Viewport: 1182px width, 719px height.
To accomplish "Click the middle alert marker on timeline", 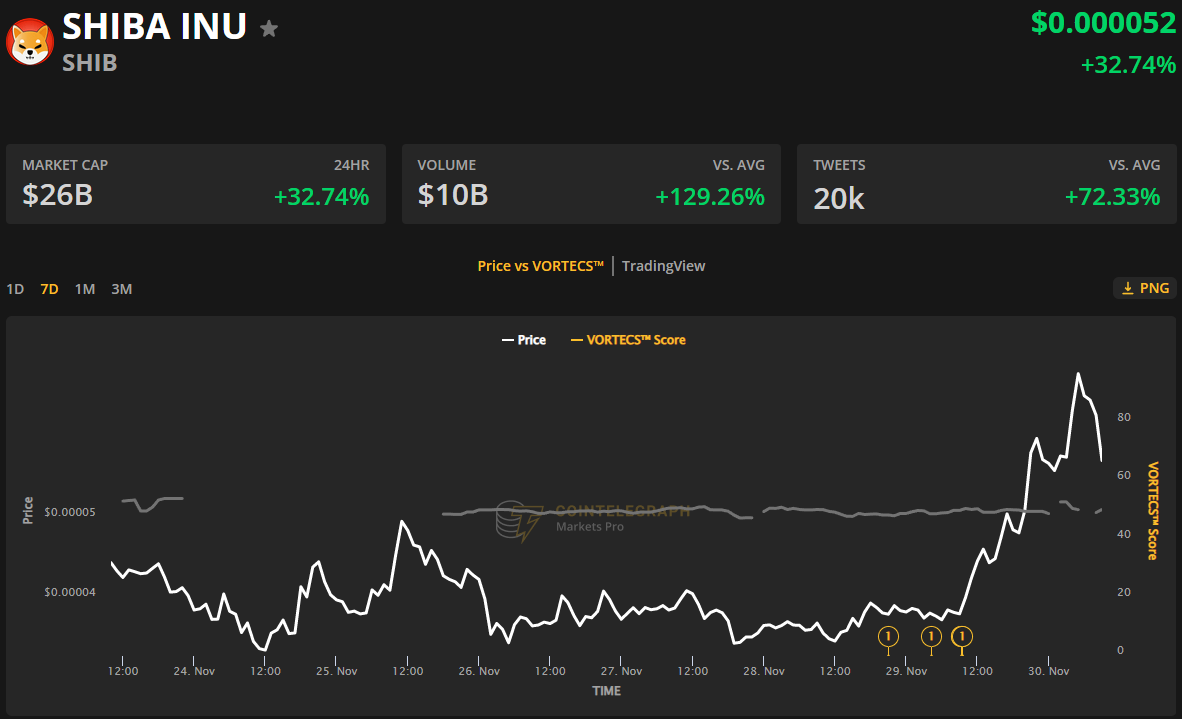I will click(931, 636).
